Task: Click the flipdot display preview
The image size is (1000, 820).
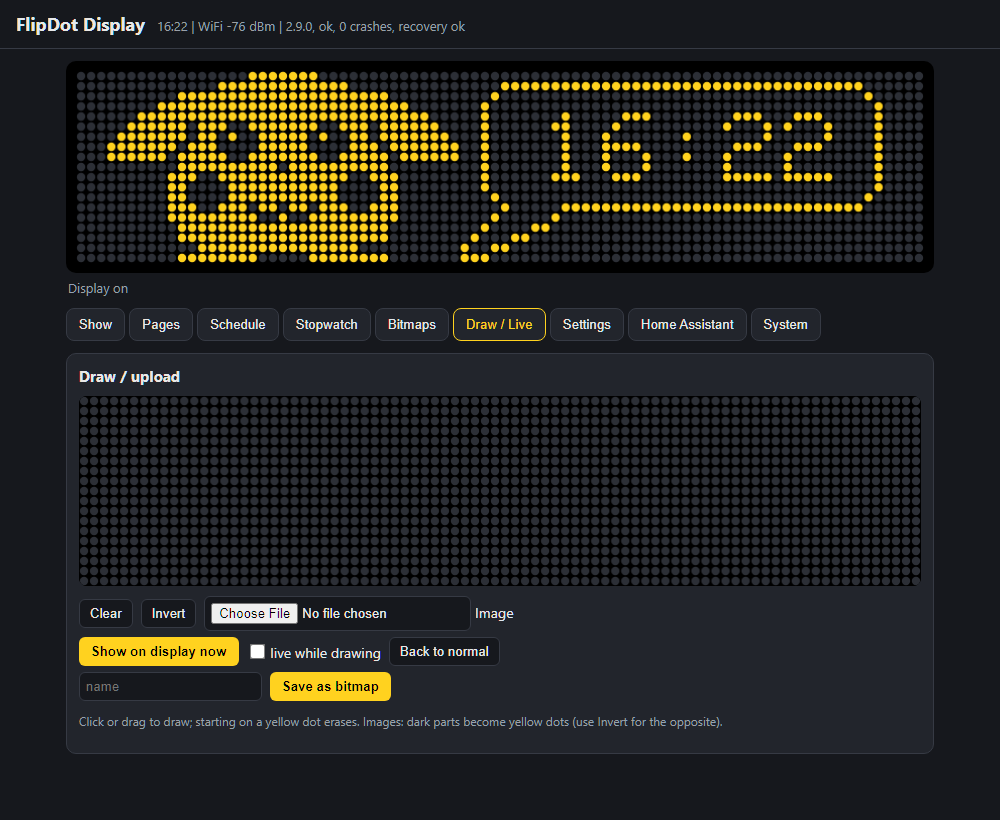Action: pyautogui.click(x=500, y=167)
